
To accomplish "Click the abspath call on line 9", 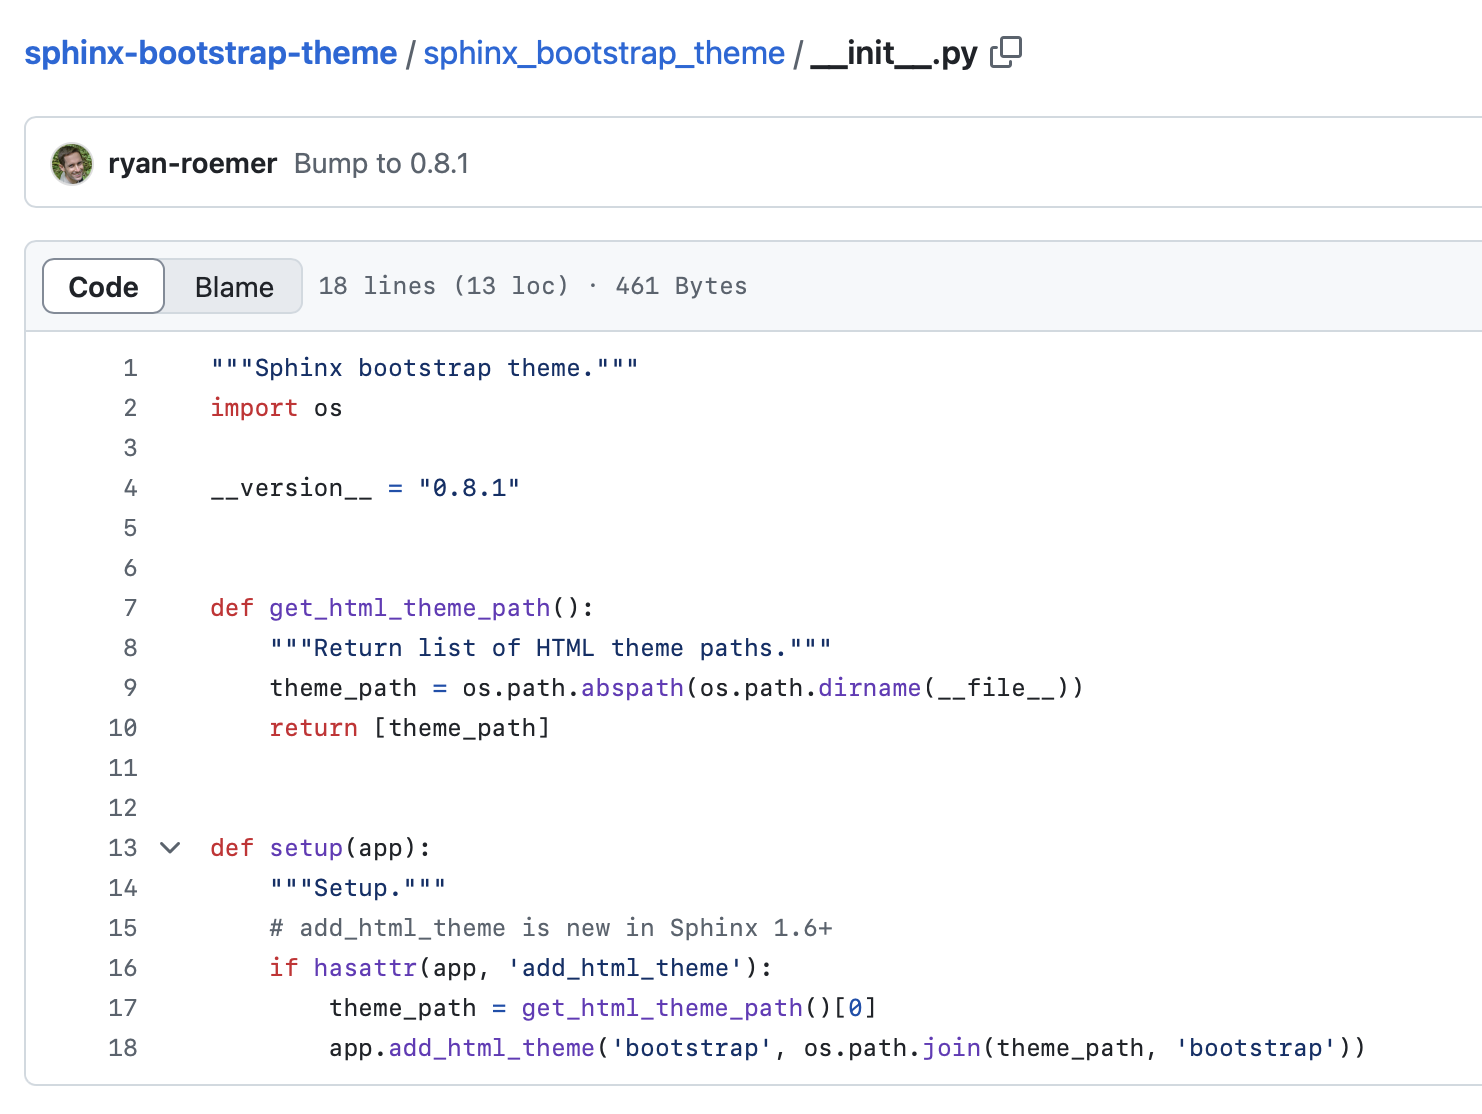I will click(x=632, y=688).
